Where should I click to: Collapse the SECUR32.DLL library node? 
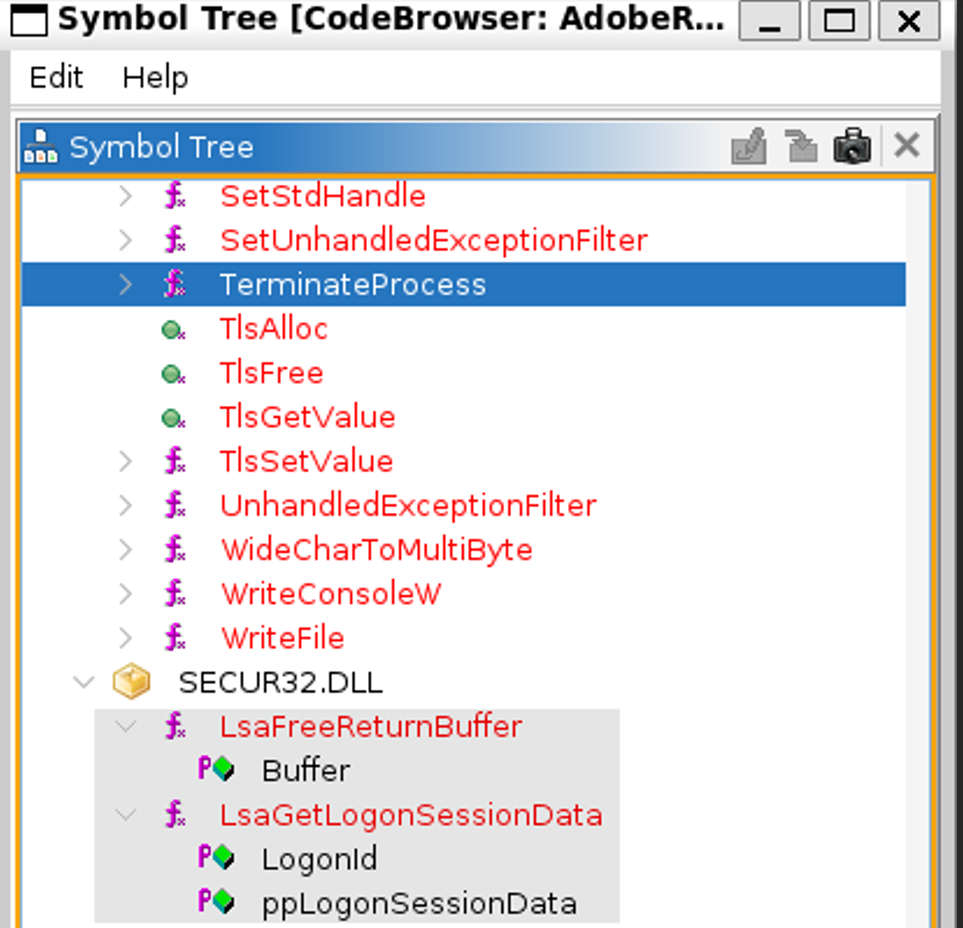(x=84, y=682)
